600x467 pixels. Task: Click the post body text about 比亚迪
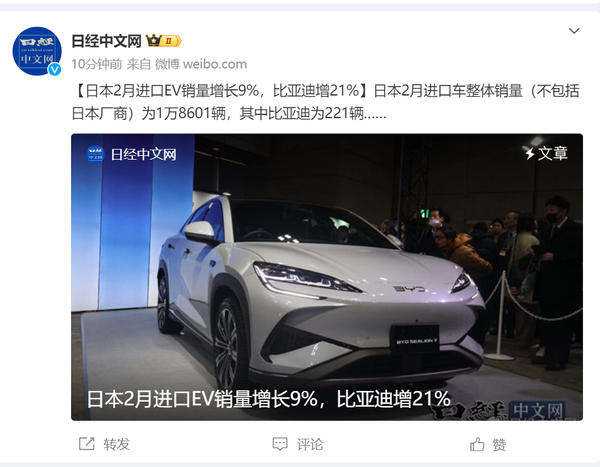coord(325,102)
